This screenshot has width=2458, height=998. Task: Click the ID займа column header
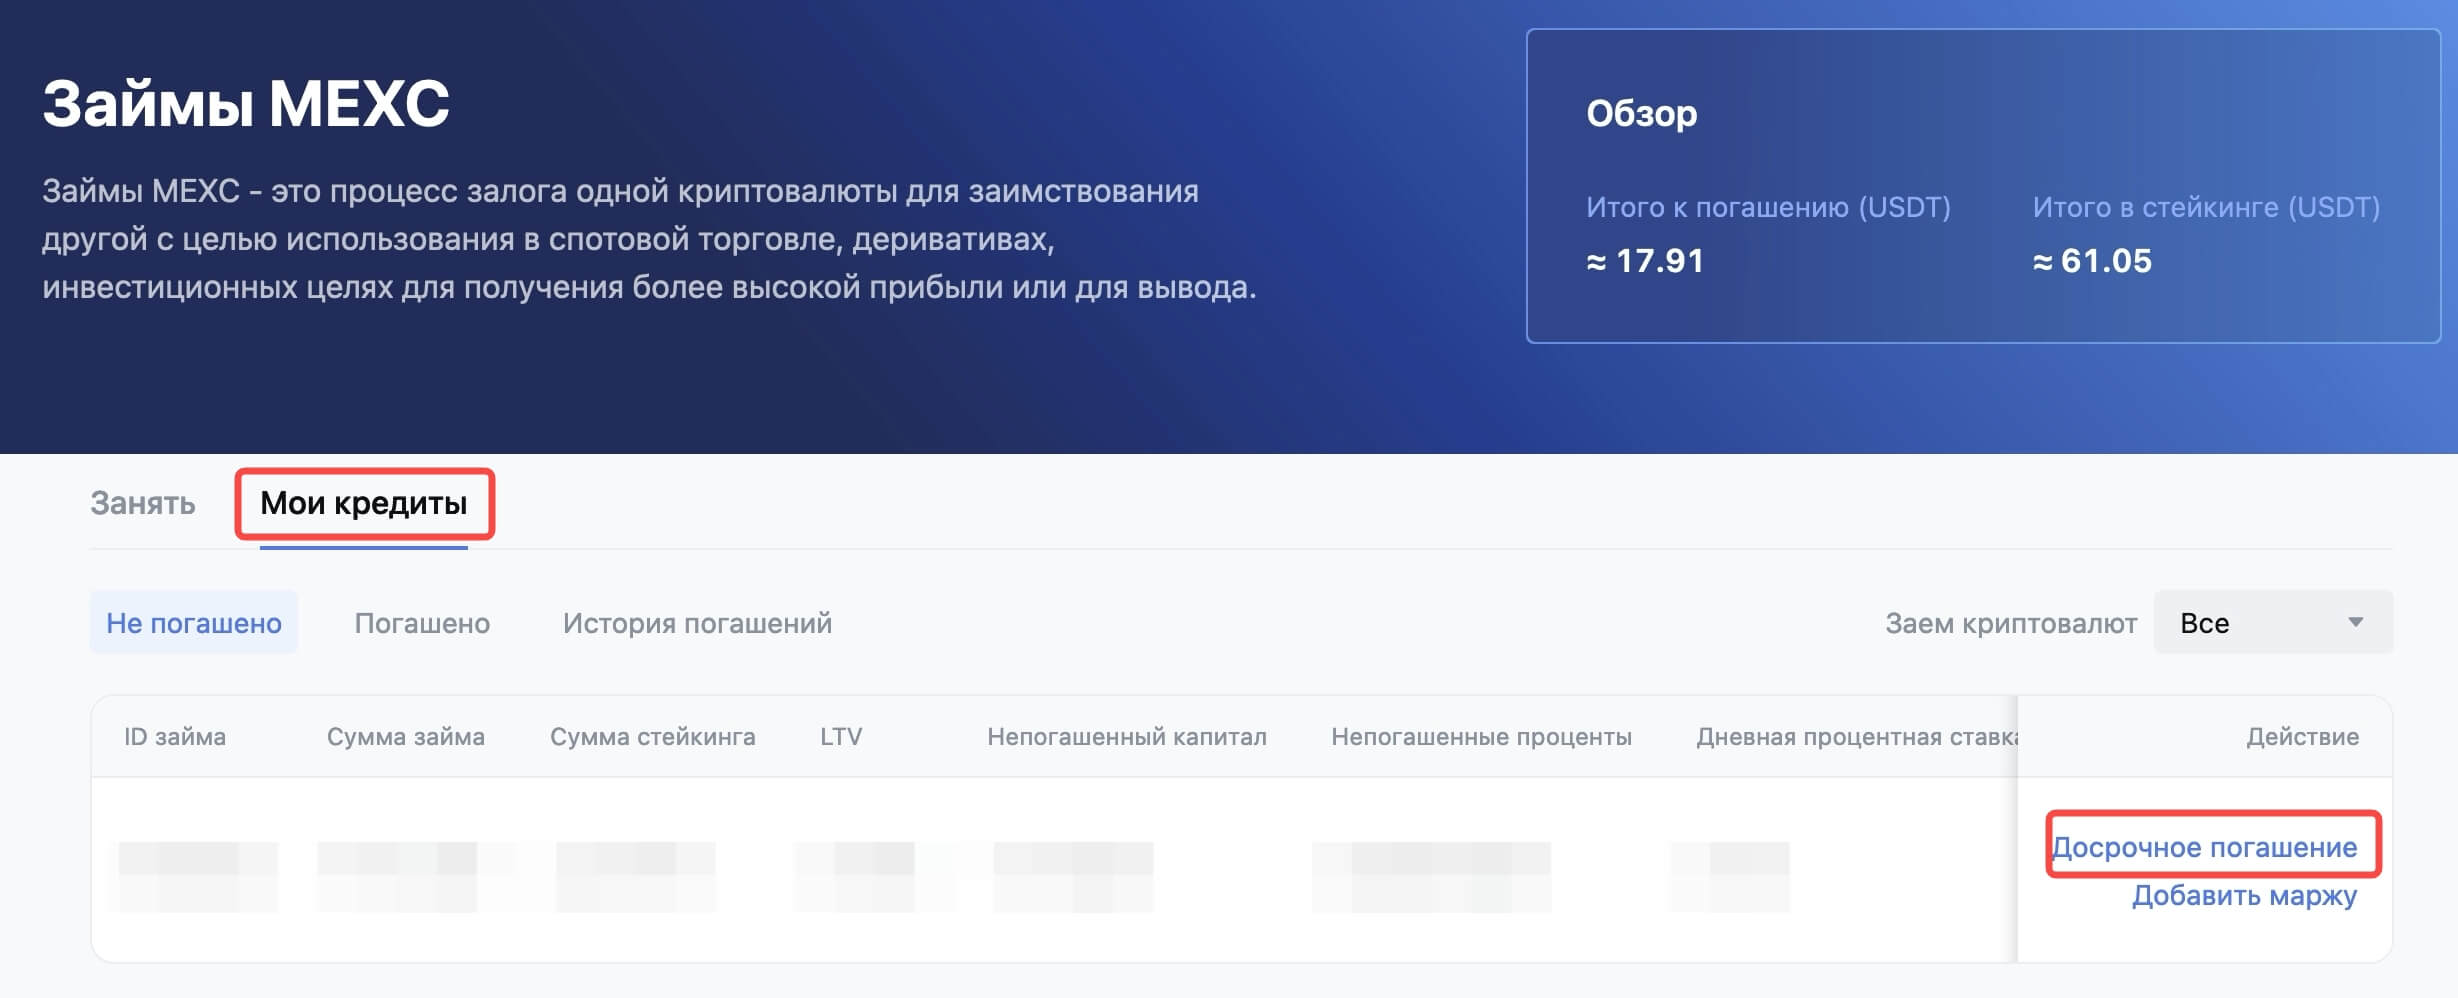point(175,737)
